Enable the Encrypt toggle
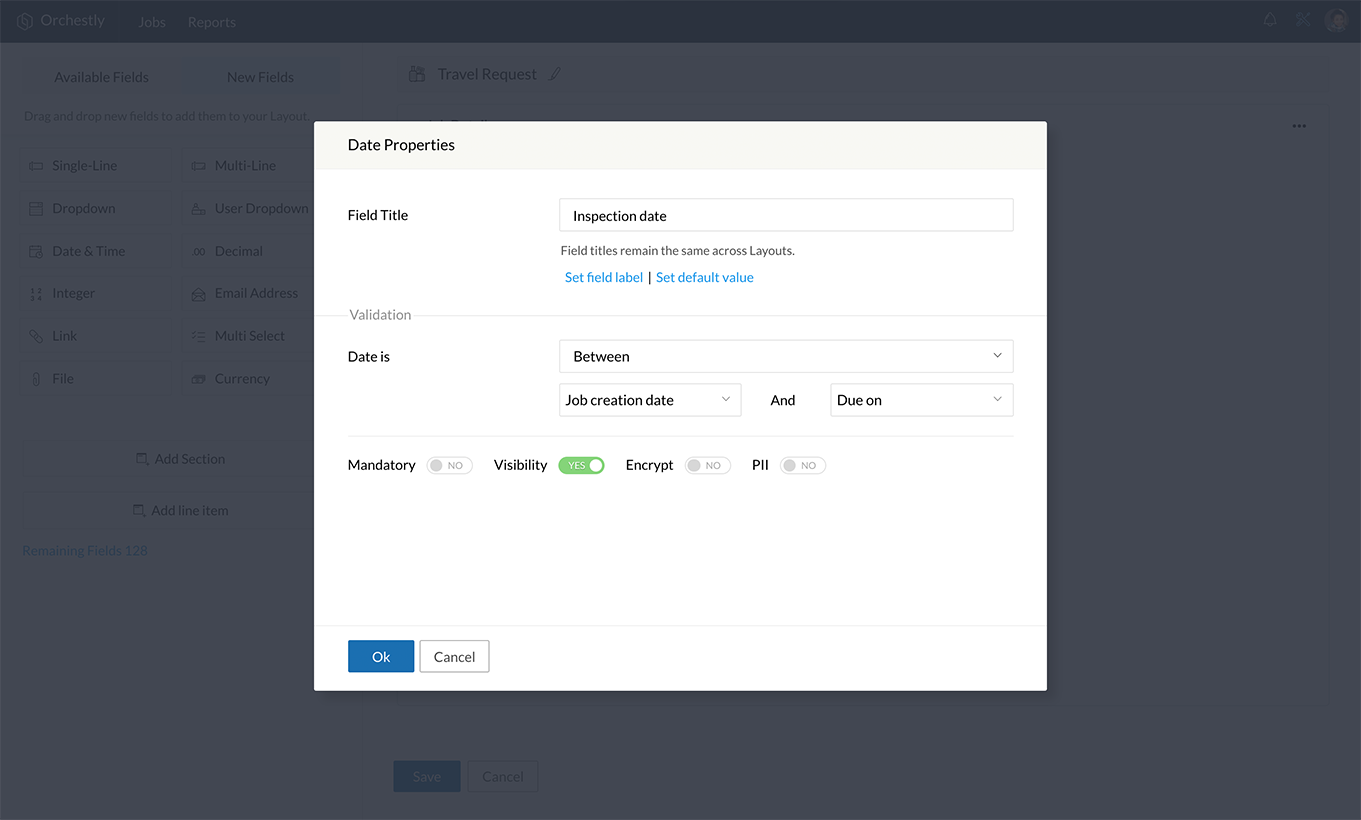 (707, 465)
